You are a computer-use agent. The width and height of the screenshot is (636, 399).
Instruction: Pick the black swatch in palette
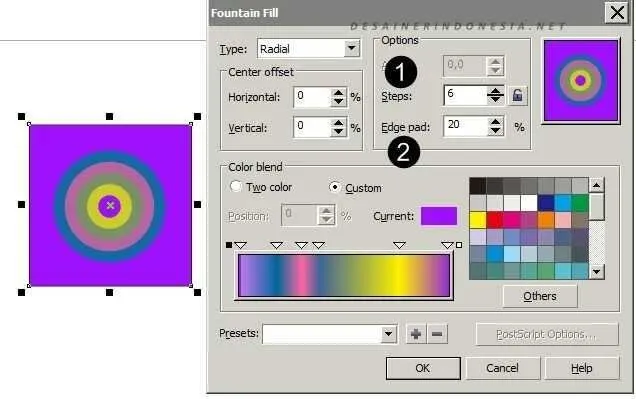point(478,186)
